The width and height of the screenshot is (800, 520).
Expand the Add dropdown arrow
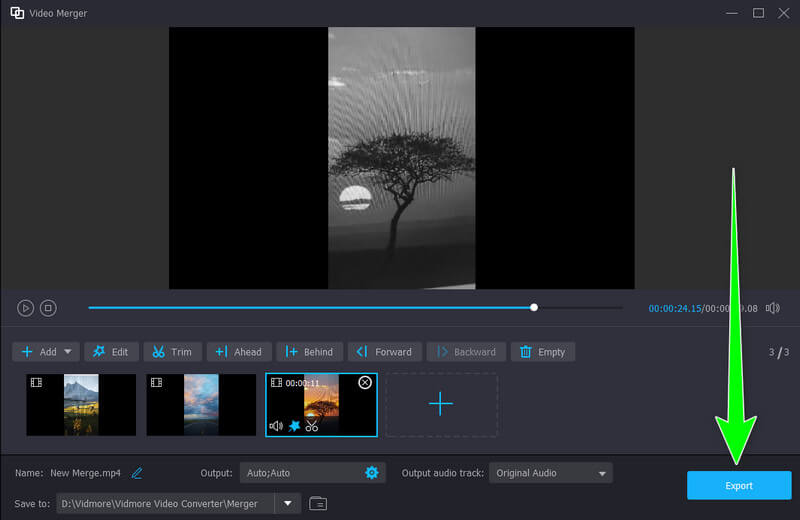[x=69, y=352]
